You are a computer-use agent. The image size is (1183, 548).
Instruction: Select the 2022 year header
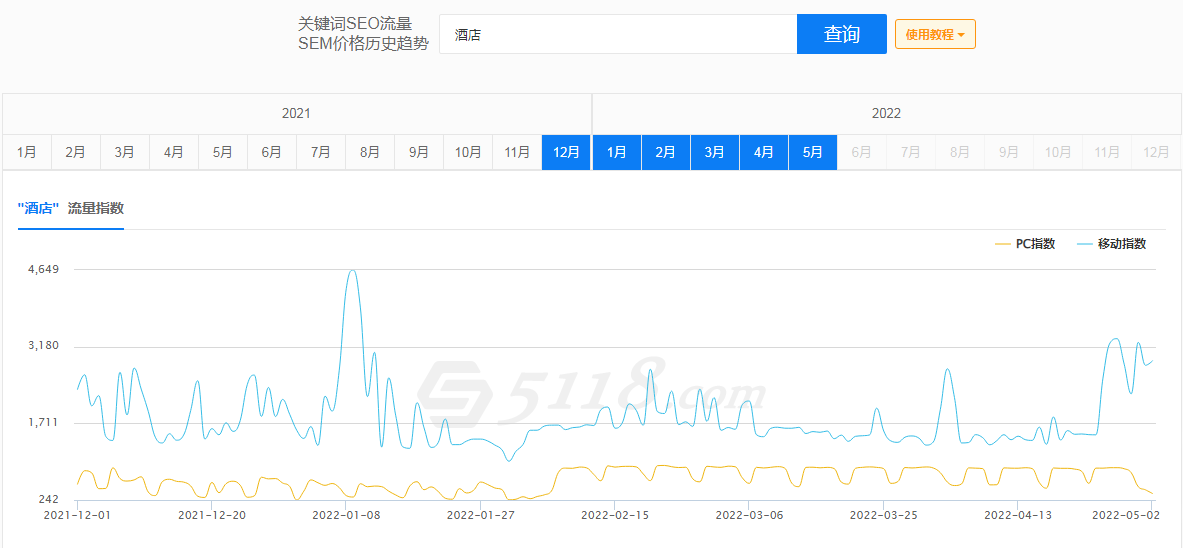886,114
